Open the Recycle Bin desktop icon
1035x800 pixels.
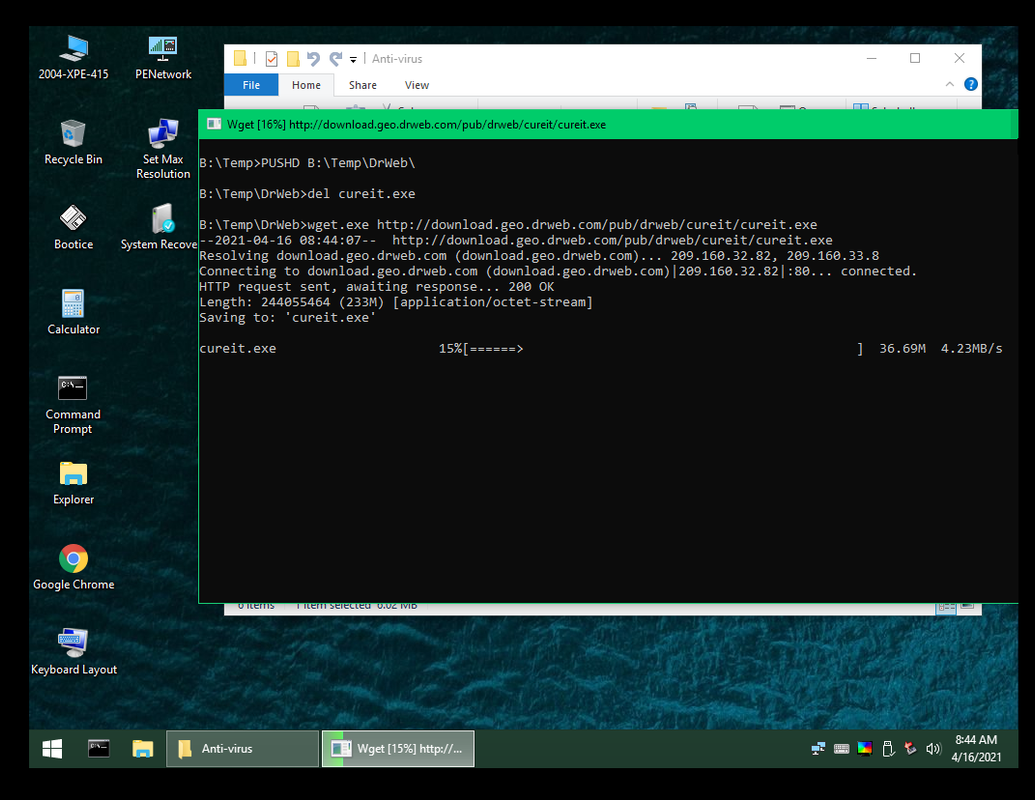[x=73, y=142]
